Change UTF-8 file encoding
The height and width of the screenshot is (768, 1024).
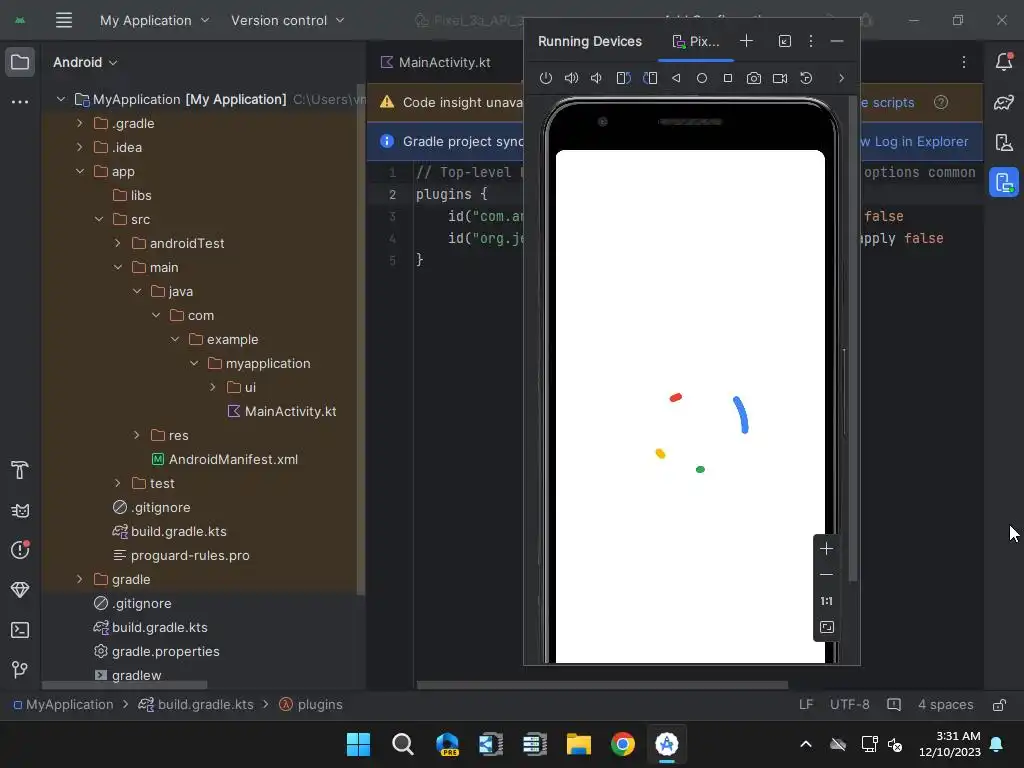850,705
